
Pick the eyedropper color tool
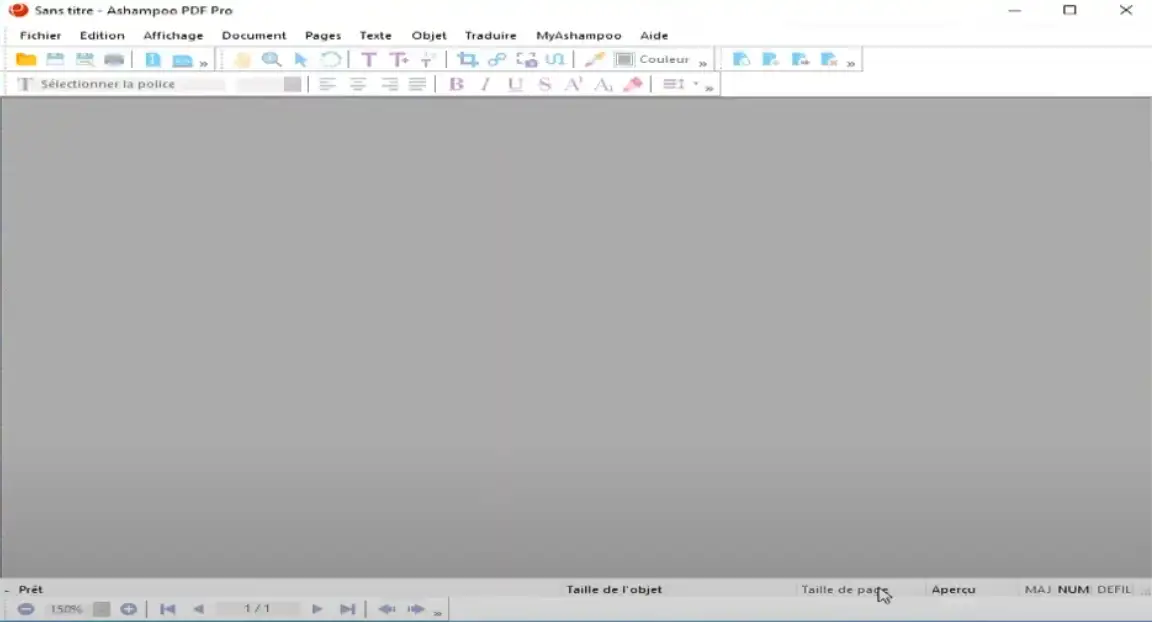tap(594, 60)
